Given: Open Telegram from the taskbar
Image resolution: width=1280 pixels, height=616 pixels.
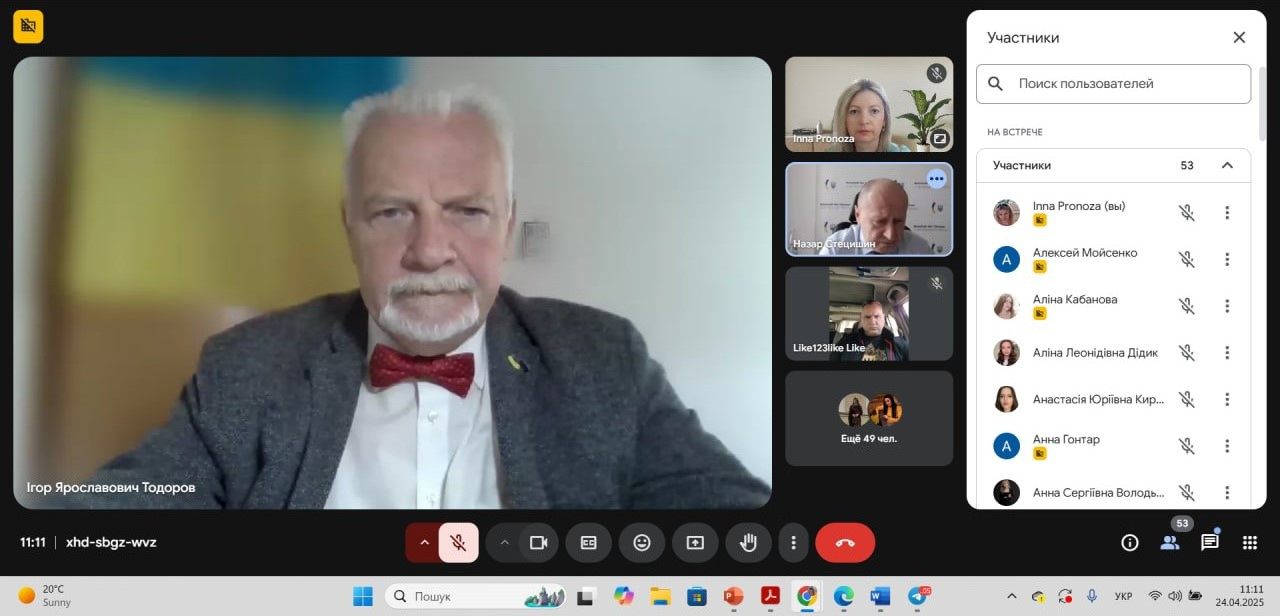Looking at the screenshot, I should pyautogui.click(x=917, y=596).
